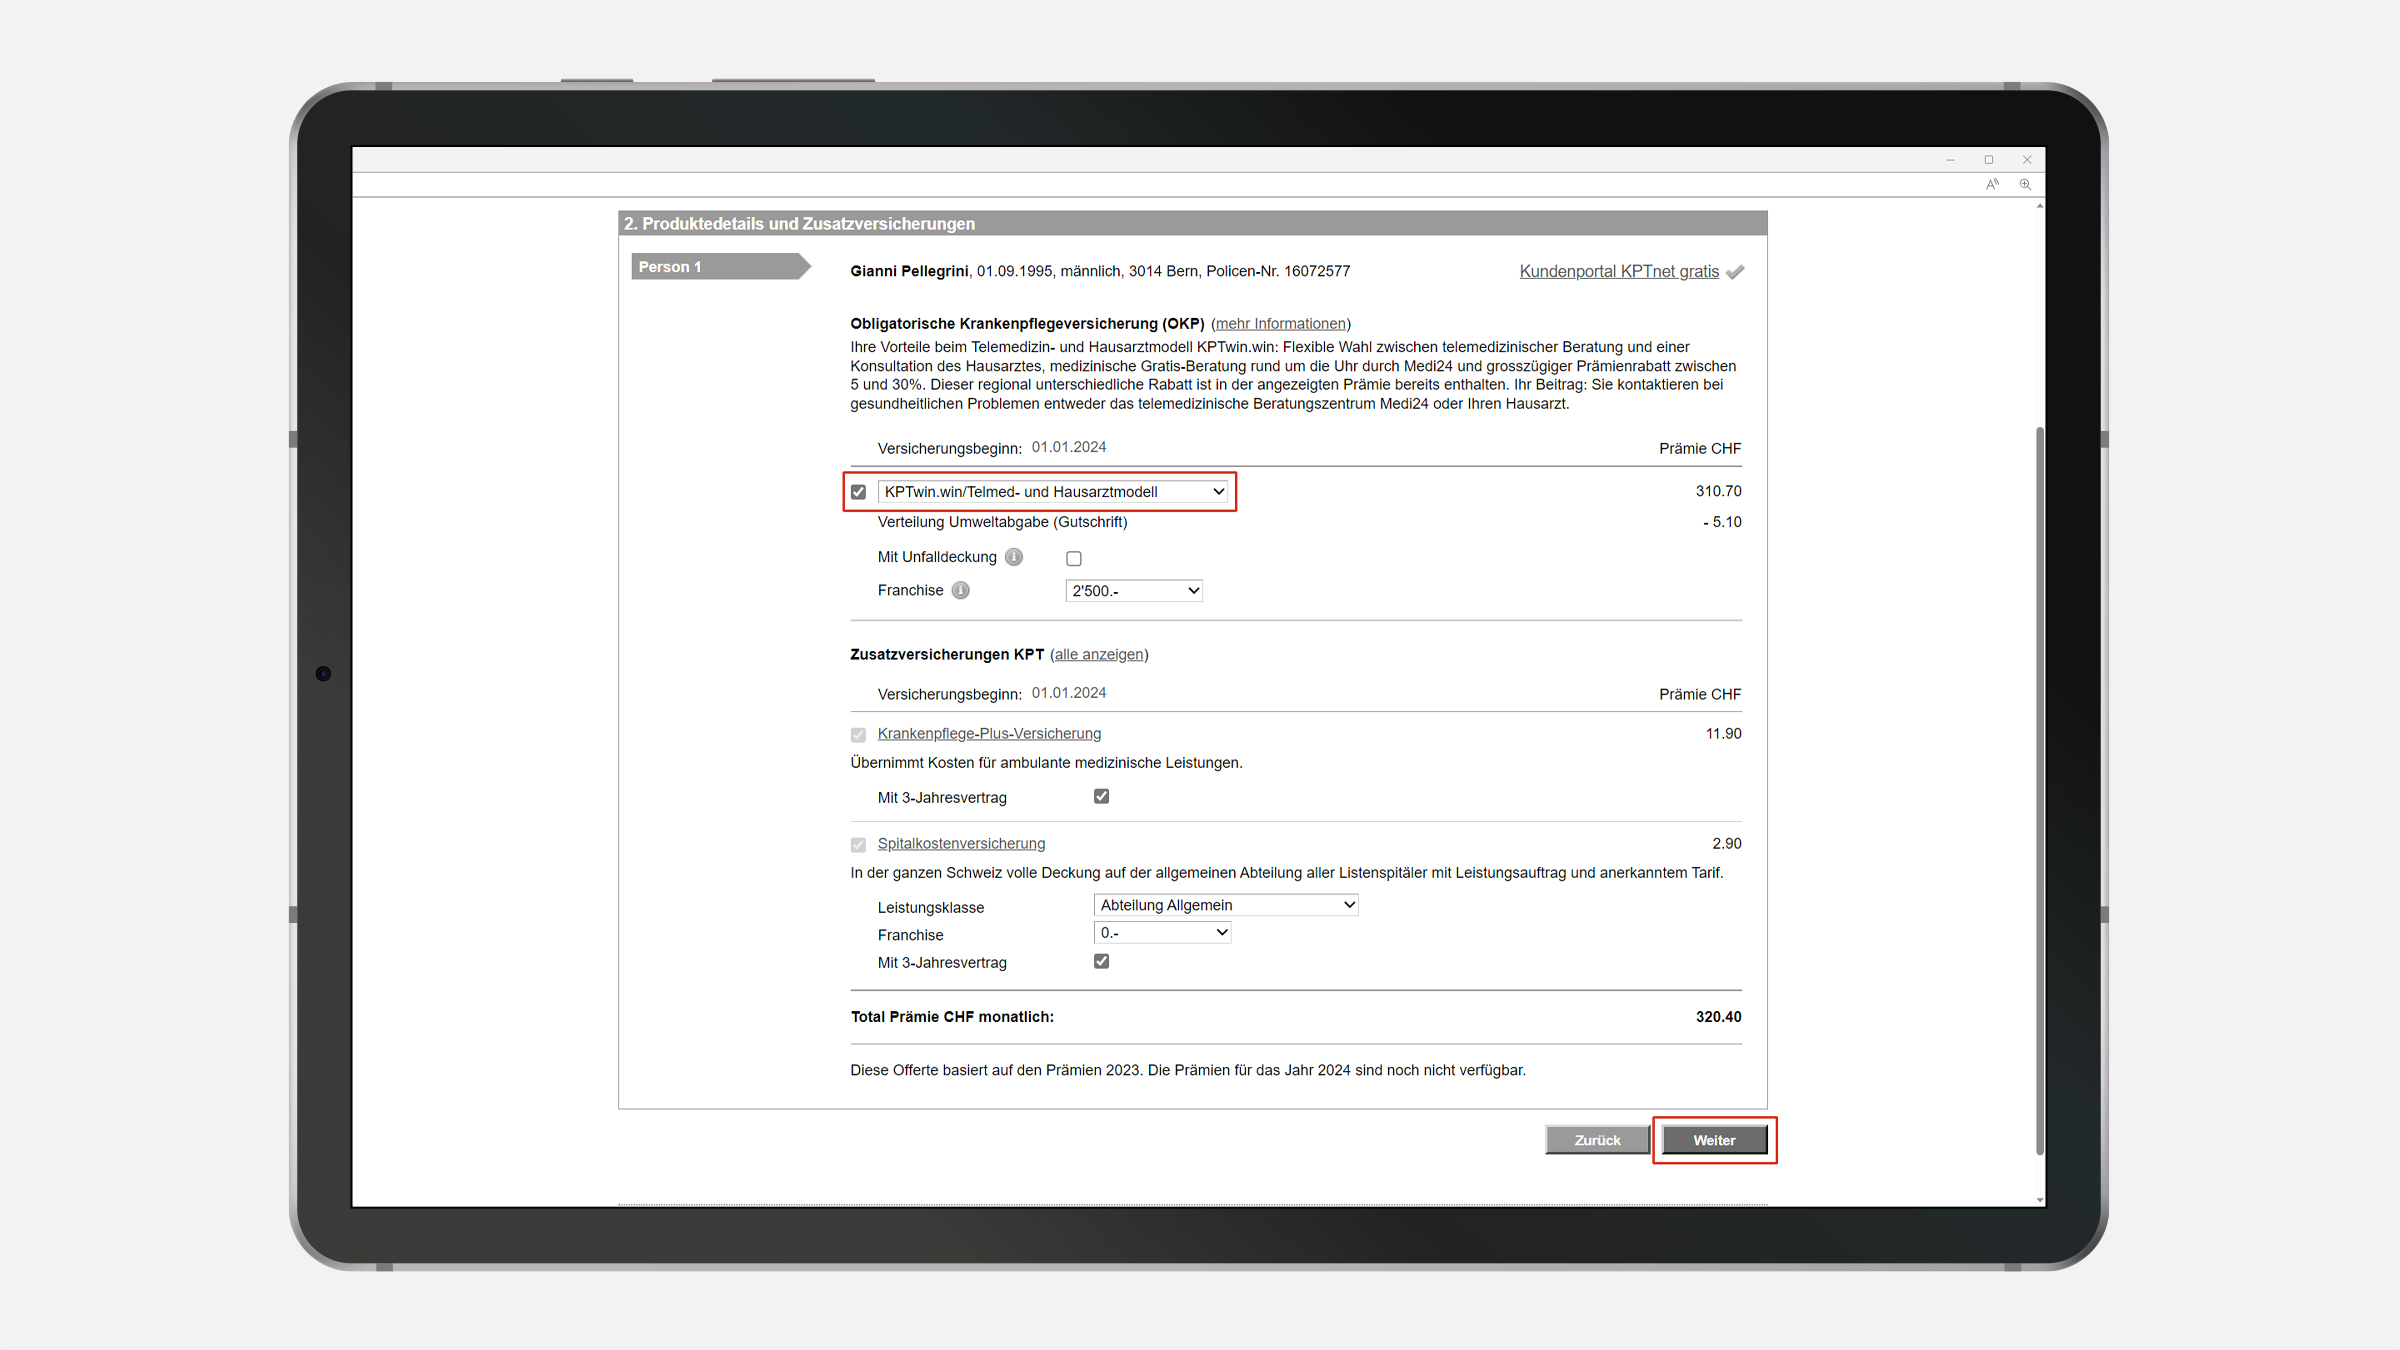Screen dimensions: 2400x1350
Task: Close the browser window
Action: point(2027,160)
